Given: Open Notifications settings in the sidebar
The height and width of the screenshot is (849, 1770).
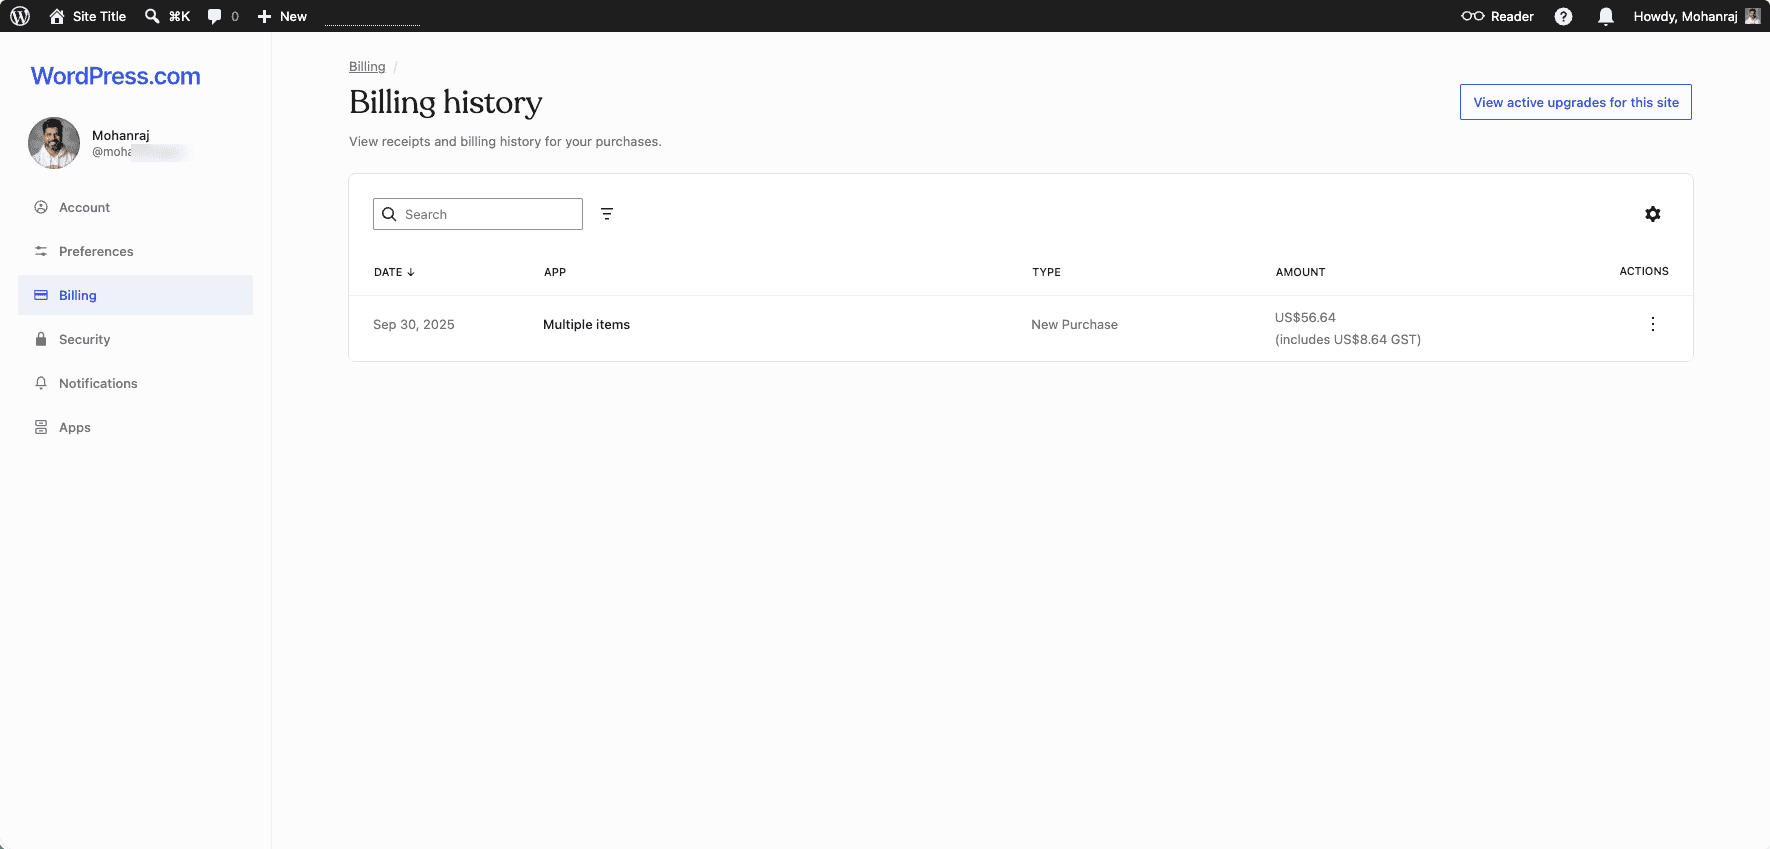Looking at the screenshot, I should (x=136, y=383).
